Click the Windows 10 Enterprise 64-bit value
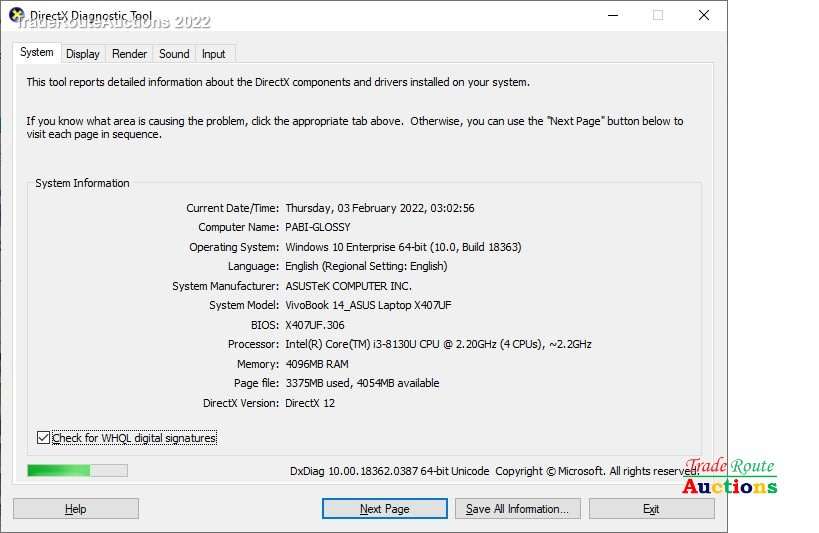The height and width of the screenshot is (533, 819). [x=403, y=247]
